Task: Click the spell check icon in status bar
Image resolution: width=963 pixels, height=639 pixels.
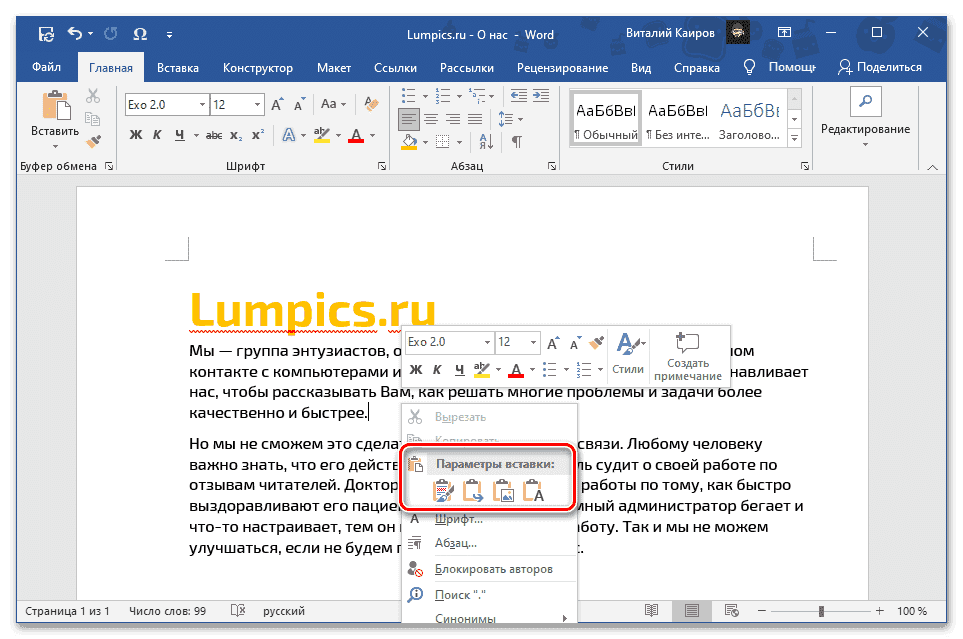Action: 238,610
